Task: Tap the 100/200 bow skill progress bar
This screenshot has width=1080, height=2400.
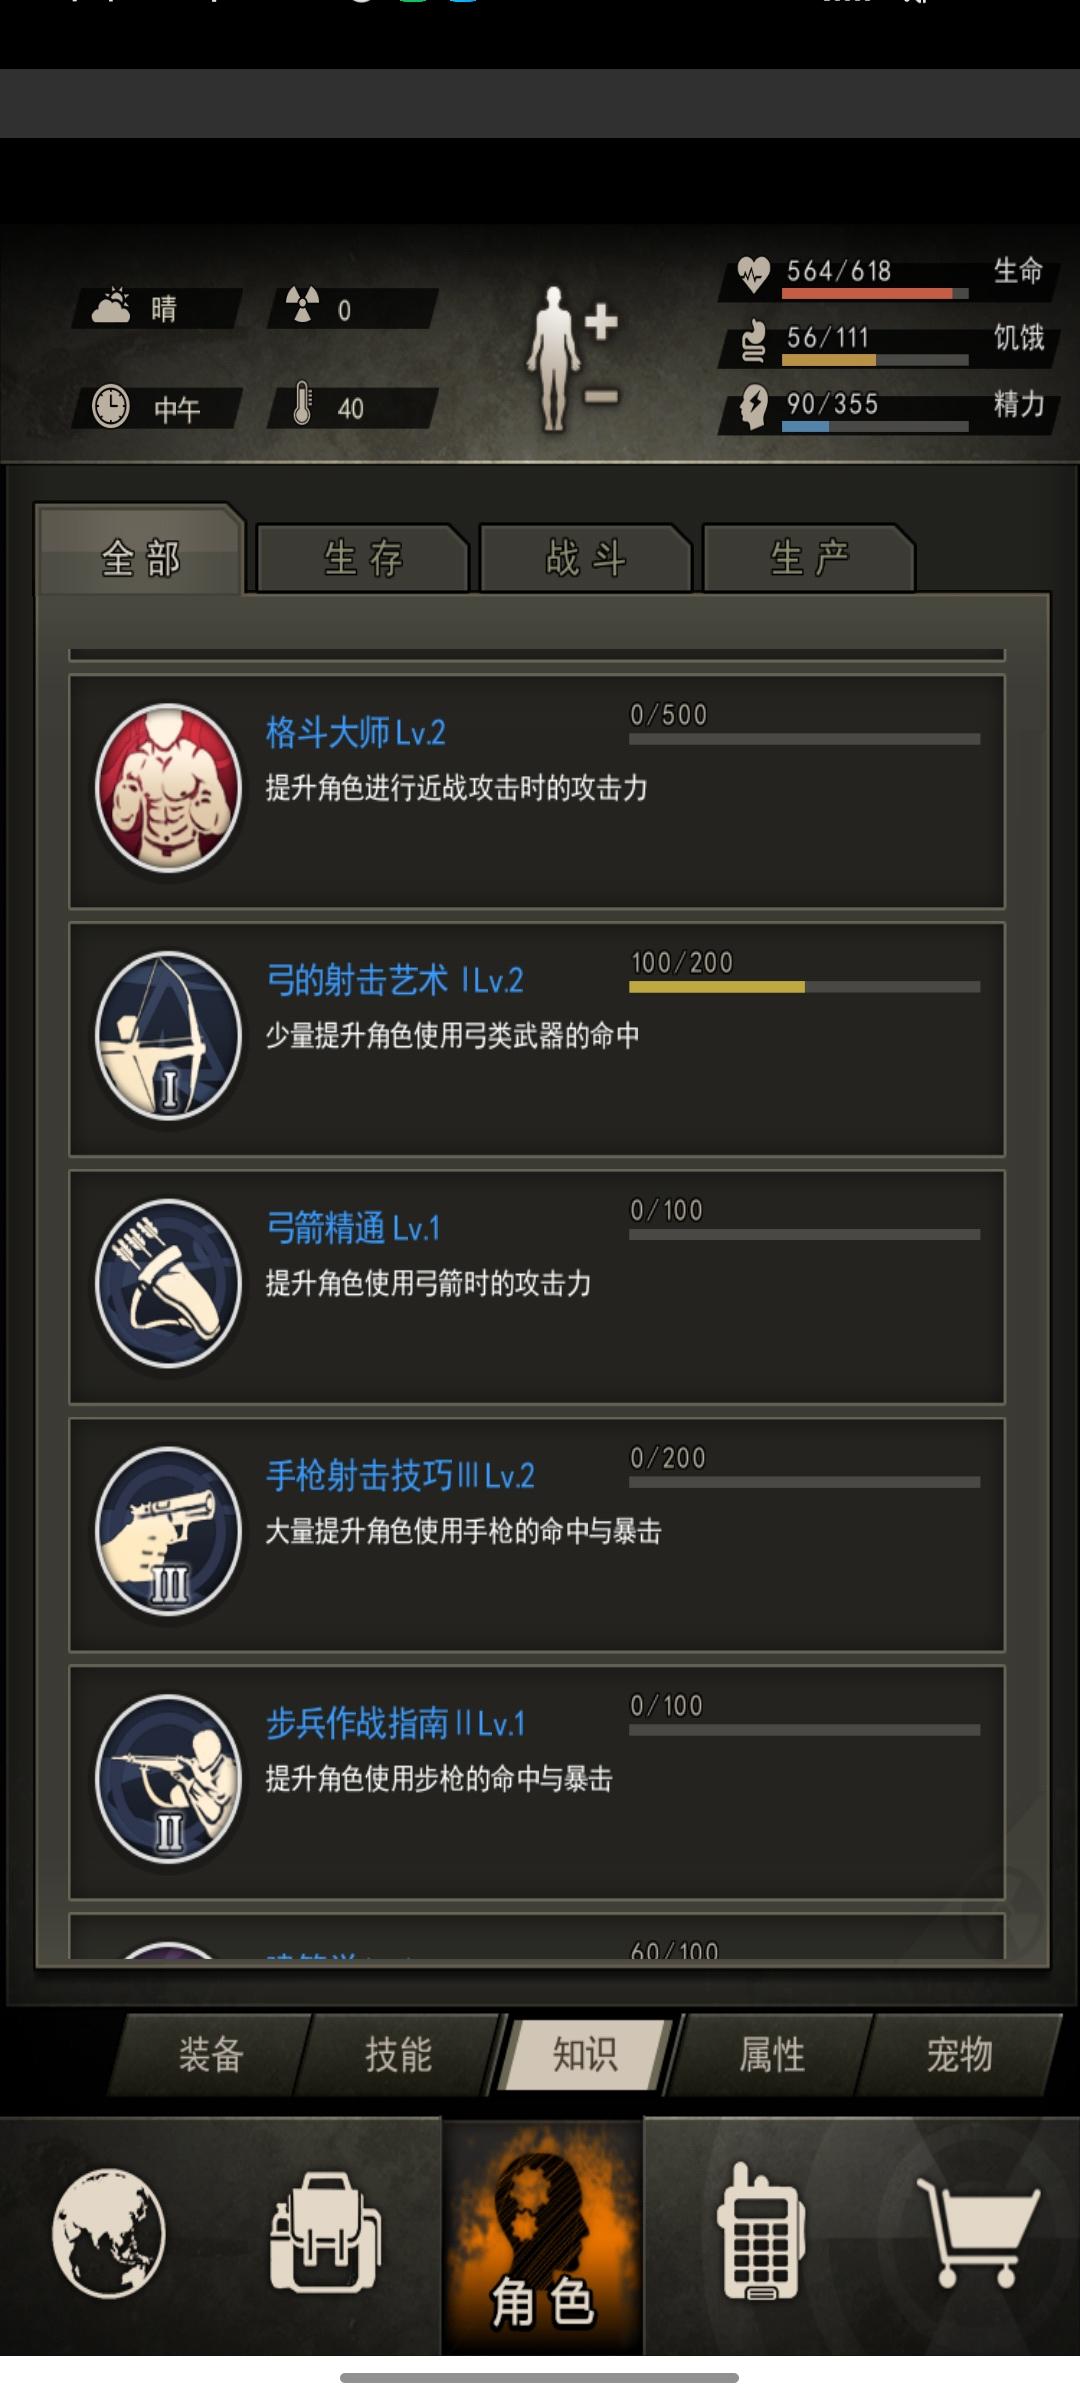Action: coord(804,987)
